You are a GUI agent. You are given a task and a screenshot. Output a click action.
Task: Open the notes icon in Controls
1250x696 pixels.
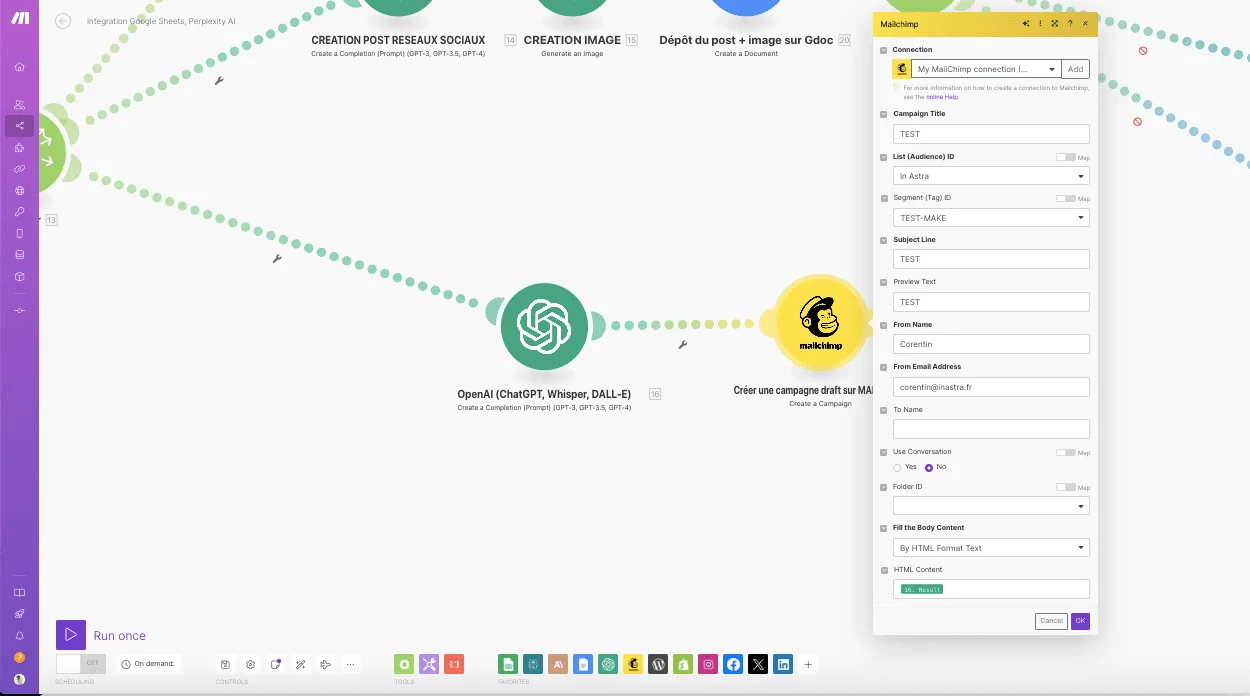click(276, 664)
